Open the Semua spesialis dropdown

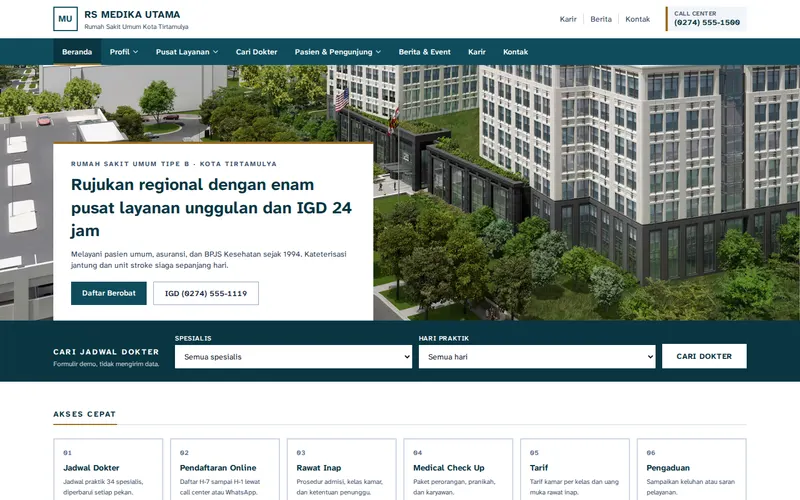[293, 357]
